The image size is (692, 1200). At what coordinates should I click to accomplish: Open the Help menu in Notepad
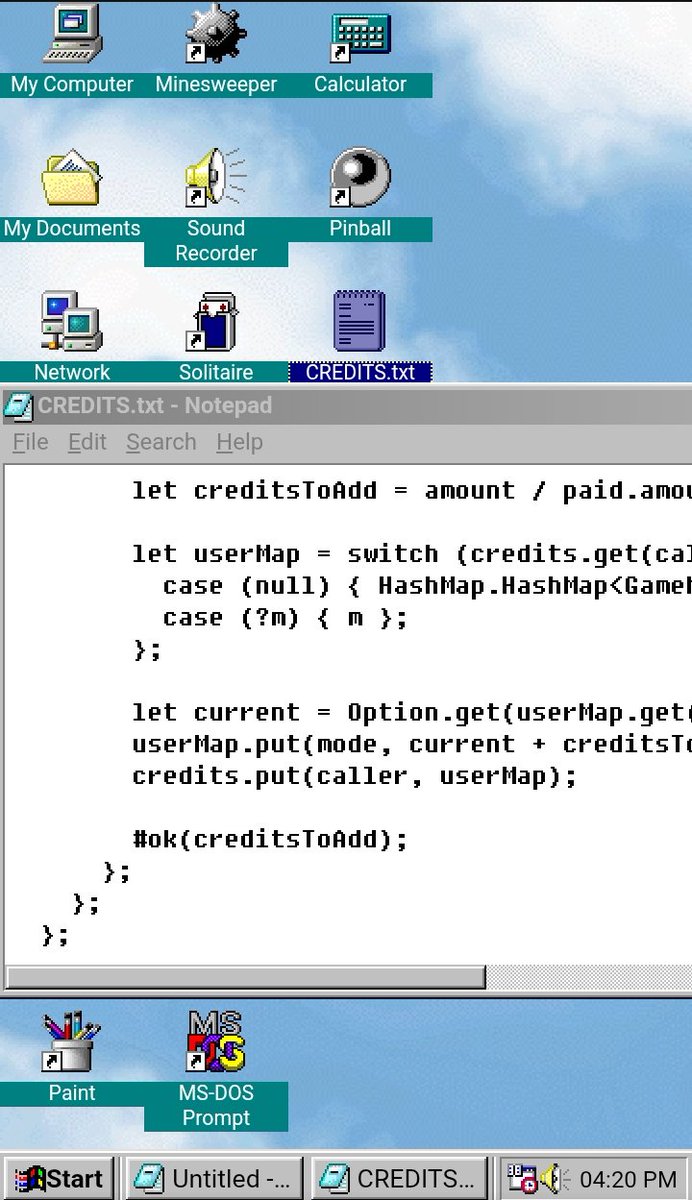tap(239, 442)
